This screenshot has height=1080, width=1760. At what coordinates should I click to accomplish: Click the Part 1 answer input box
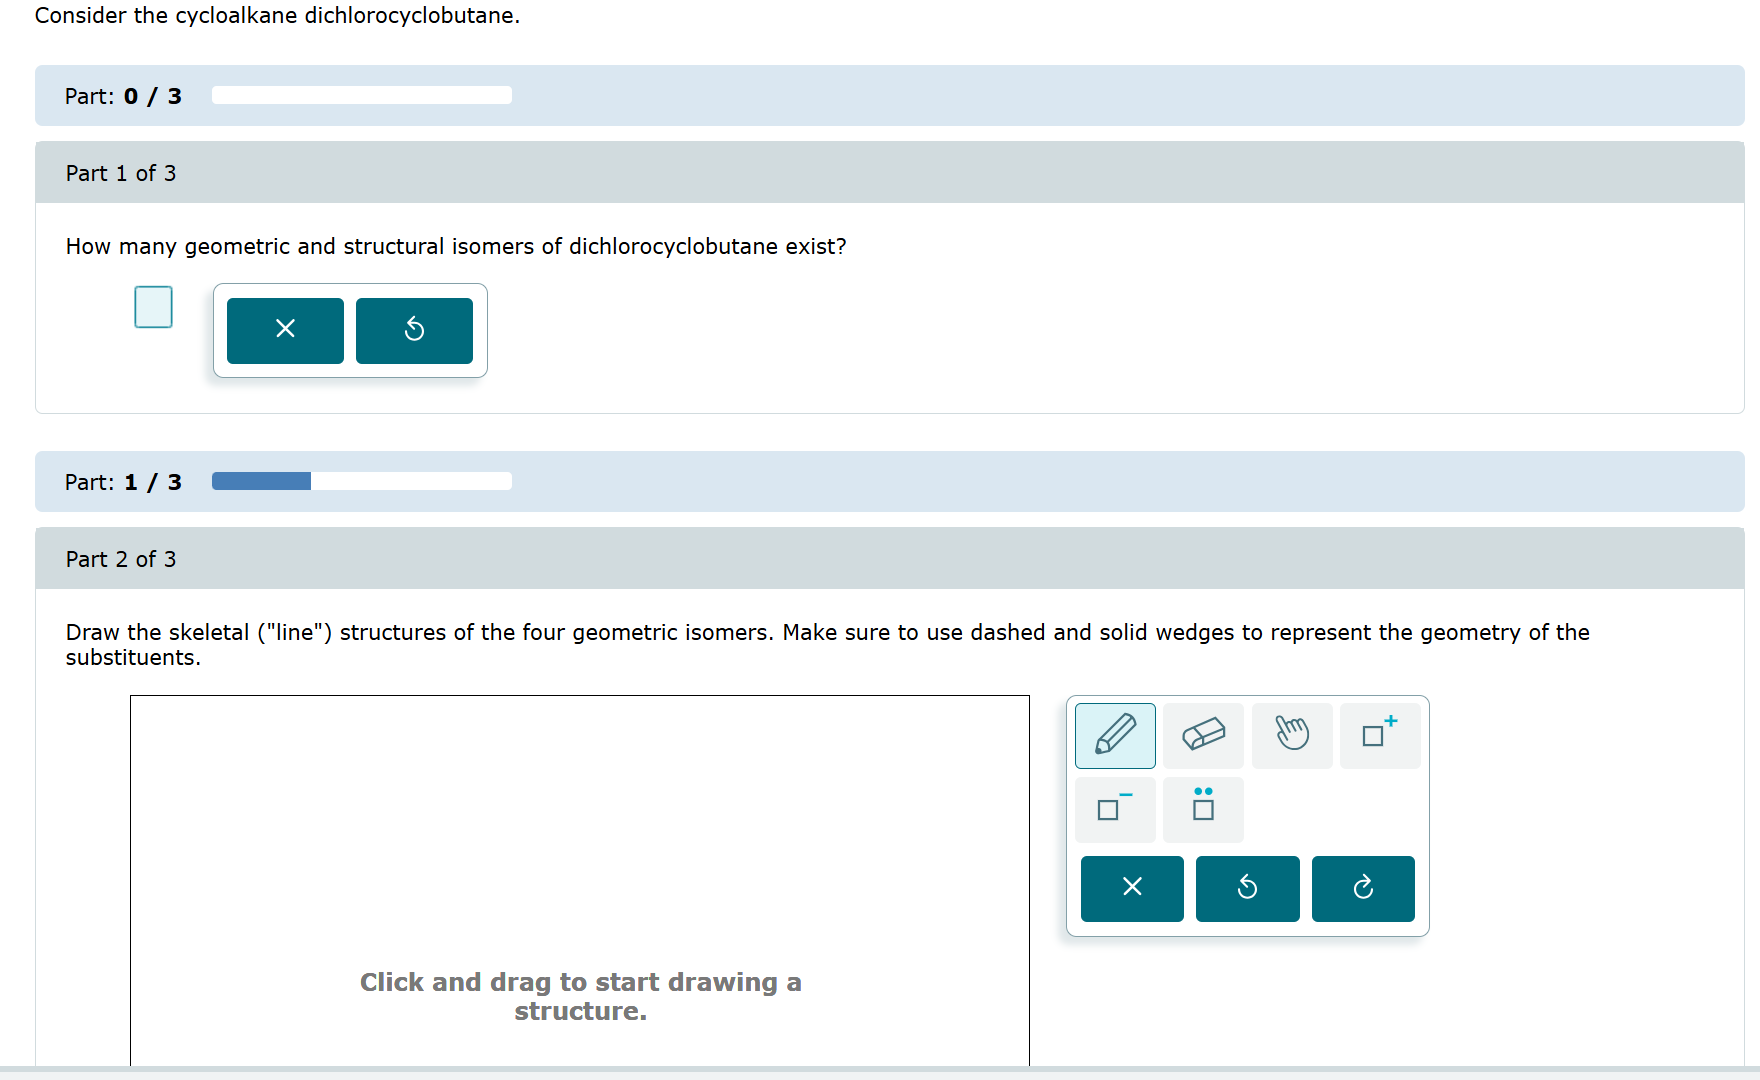click(x=153, y=307)
